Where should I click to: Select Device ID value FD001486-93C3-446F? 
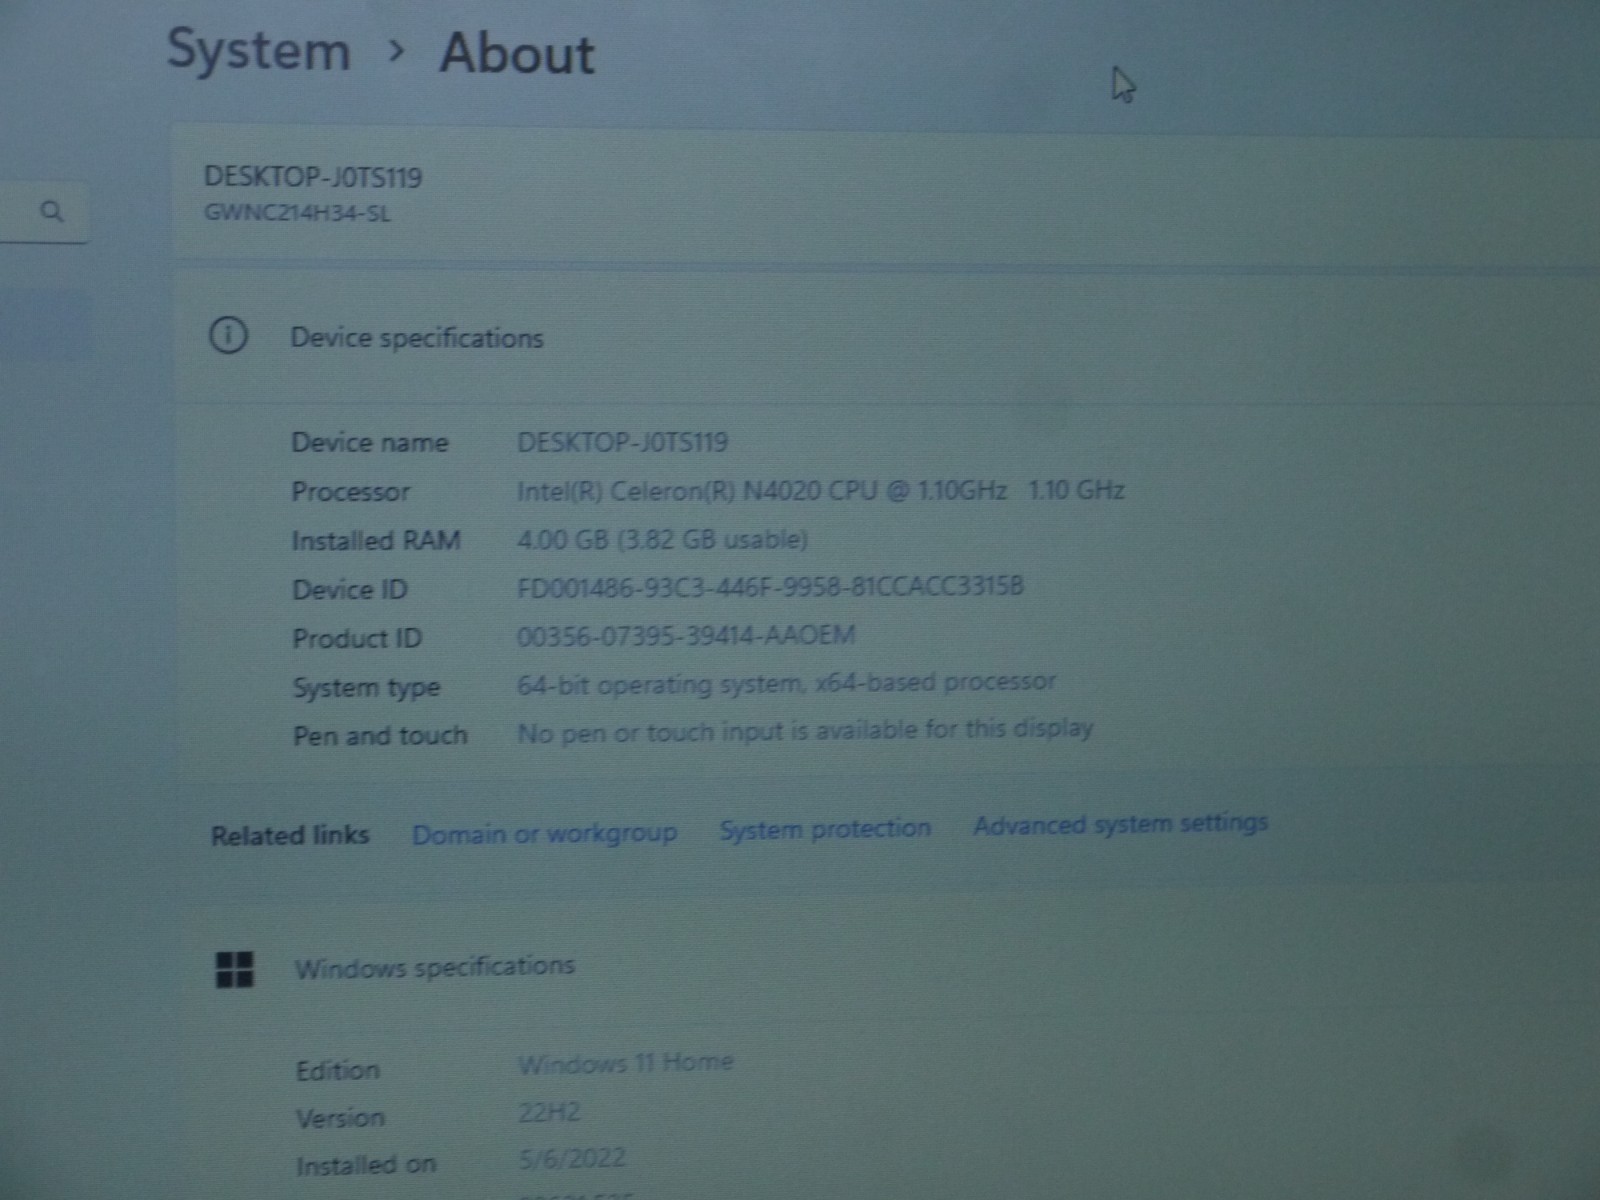[x=770, y=586]
